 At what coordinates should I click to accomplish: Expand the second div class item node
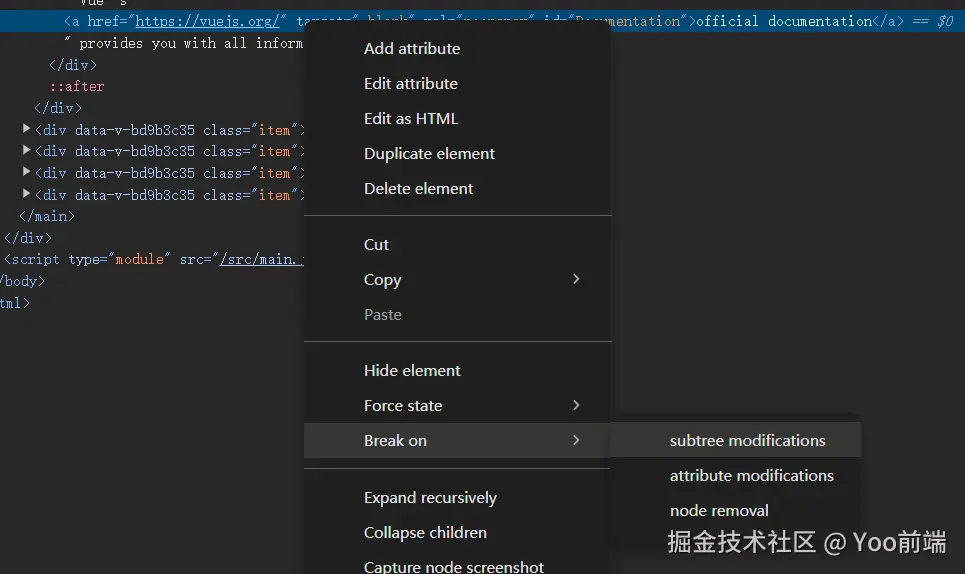(26, 150)
